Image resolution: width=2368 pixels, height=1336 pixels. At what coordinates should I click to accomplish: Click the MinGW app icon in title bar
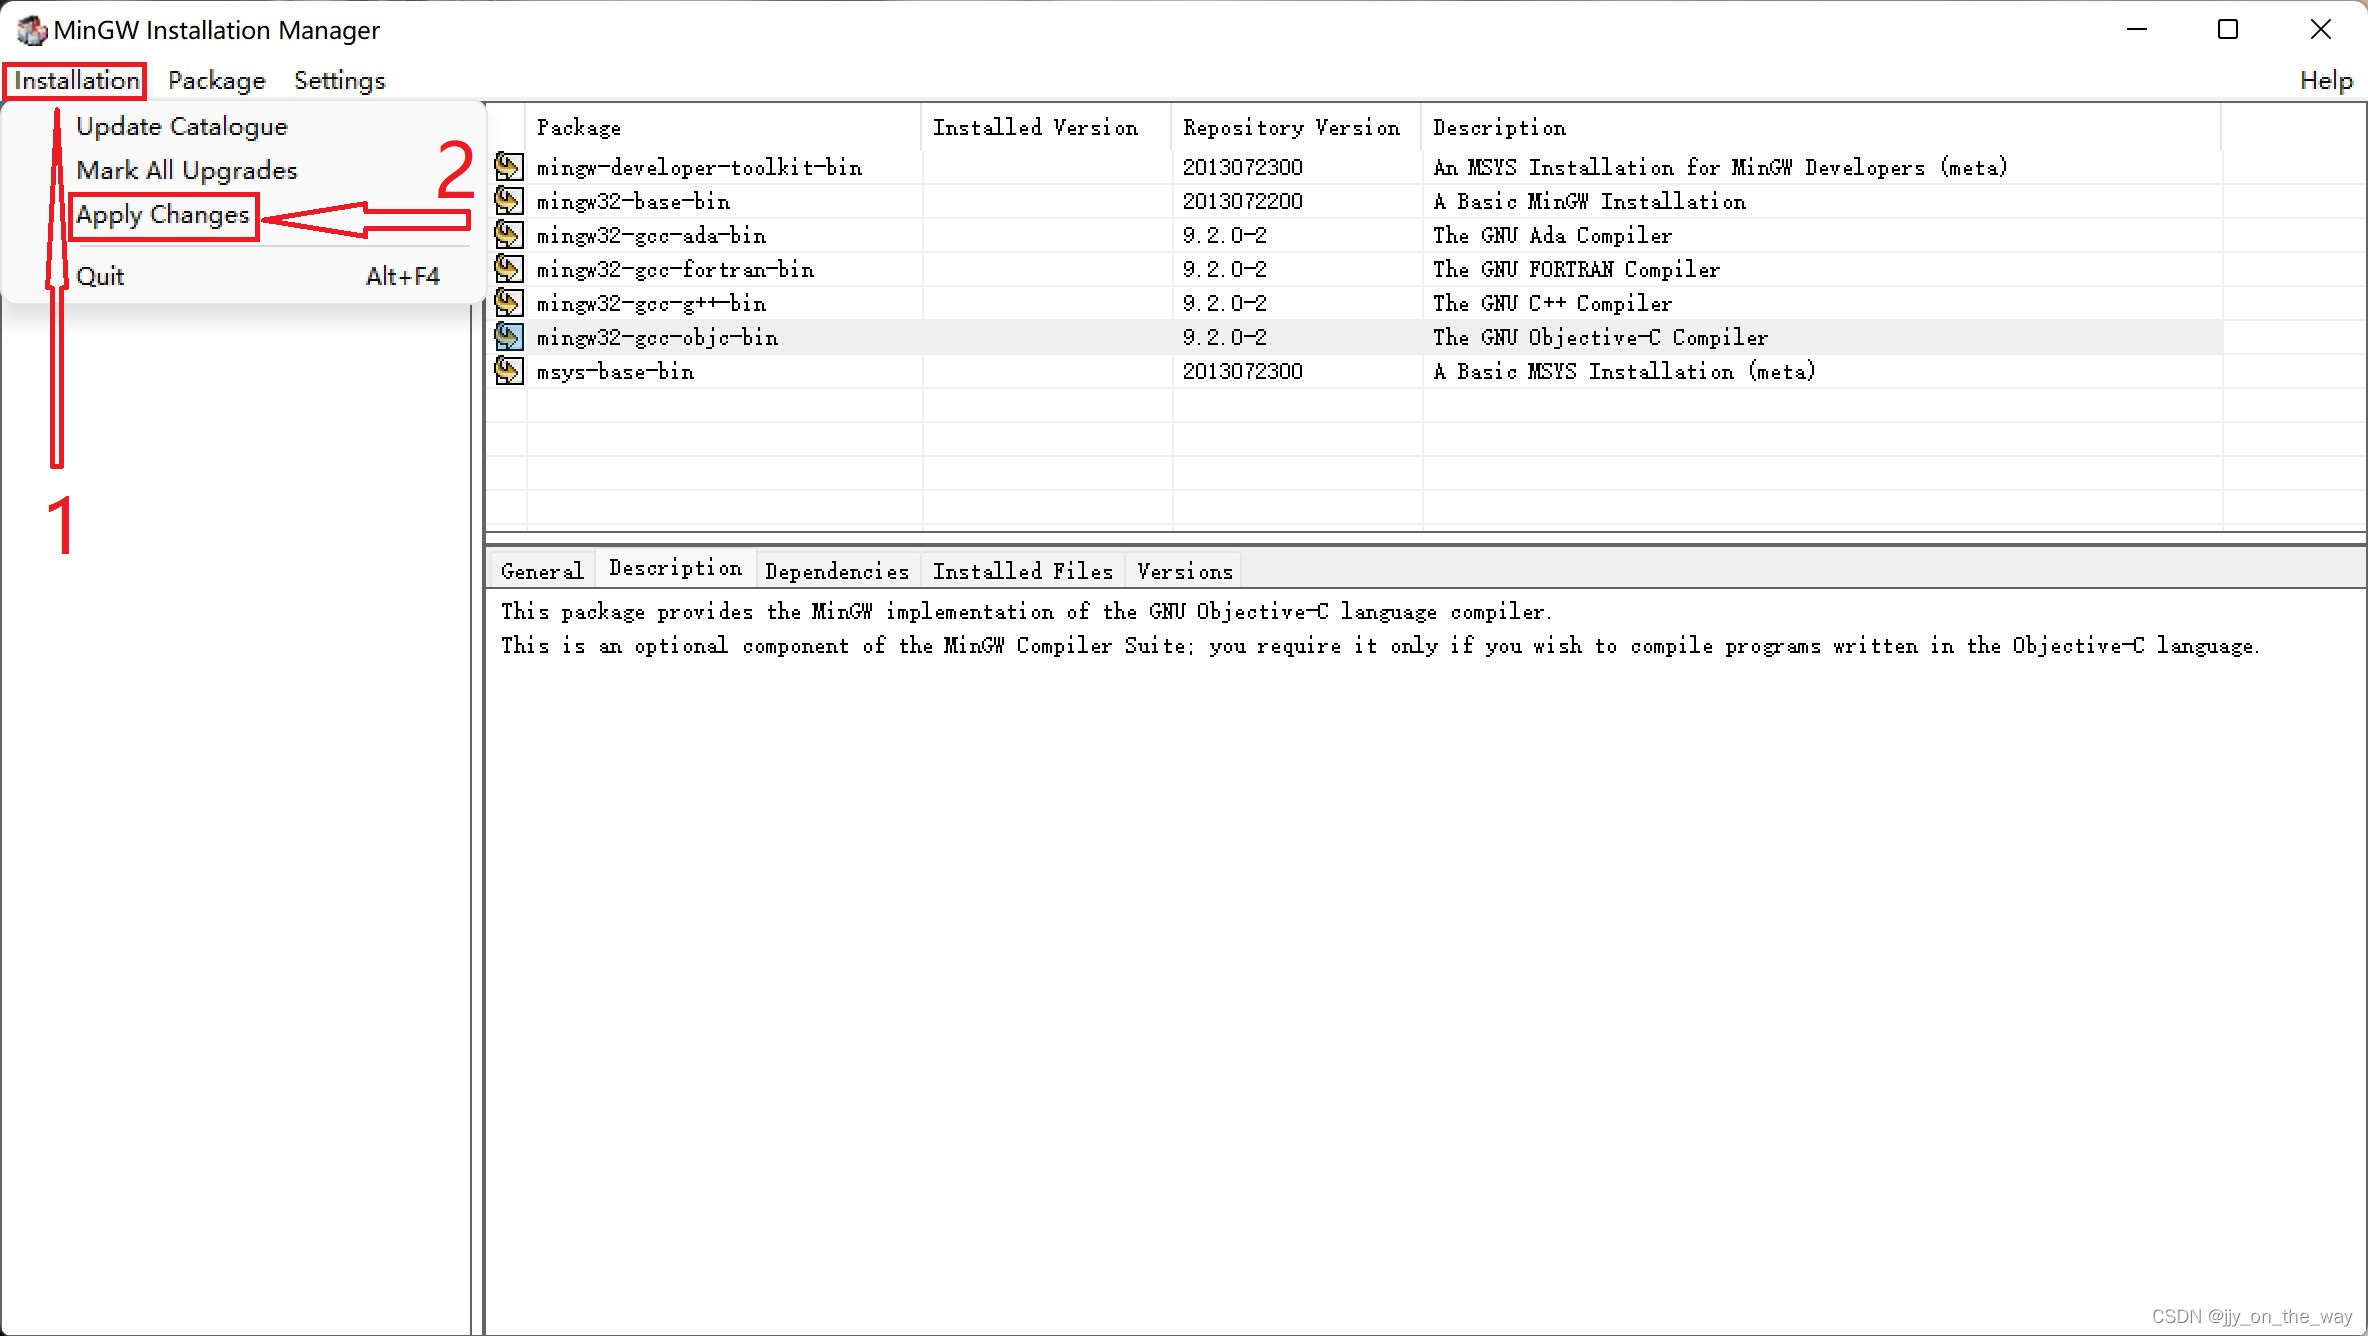click(x=31, y=30)
